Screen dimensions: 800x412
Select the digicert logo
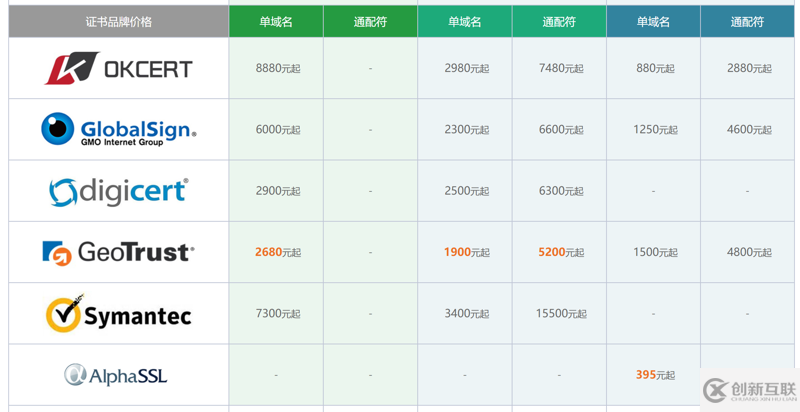coord(118,192)
